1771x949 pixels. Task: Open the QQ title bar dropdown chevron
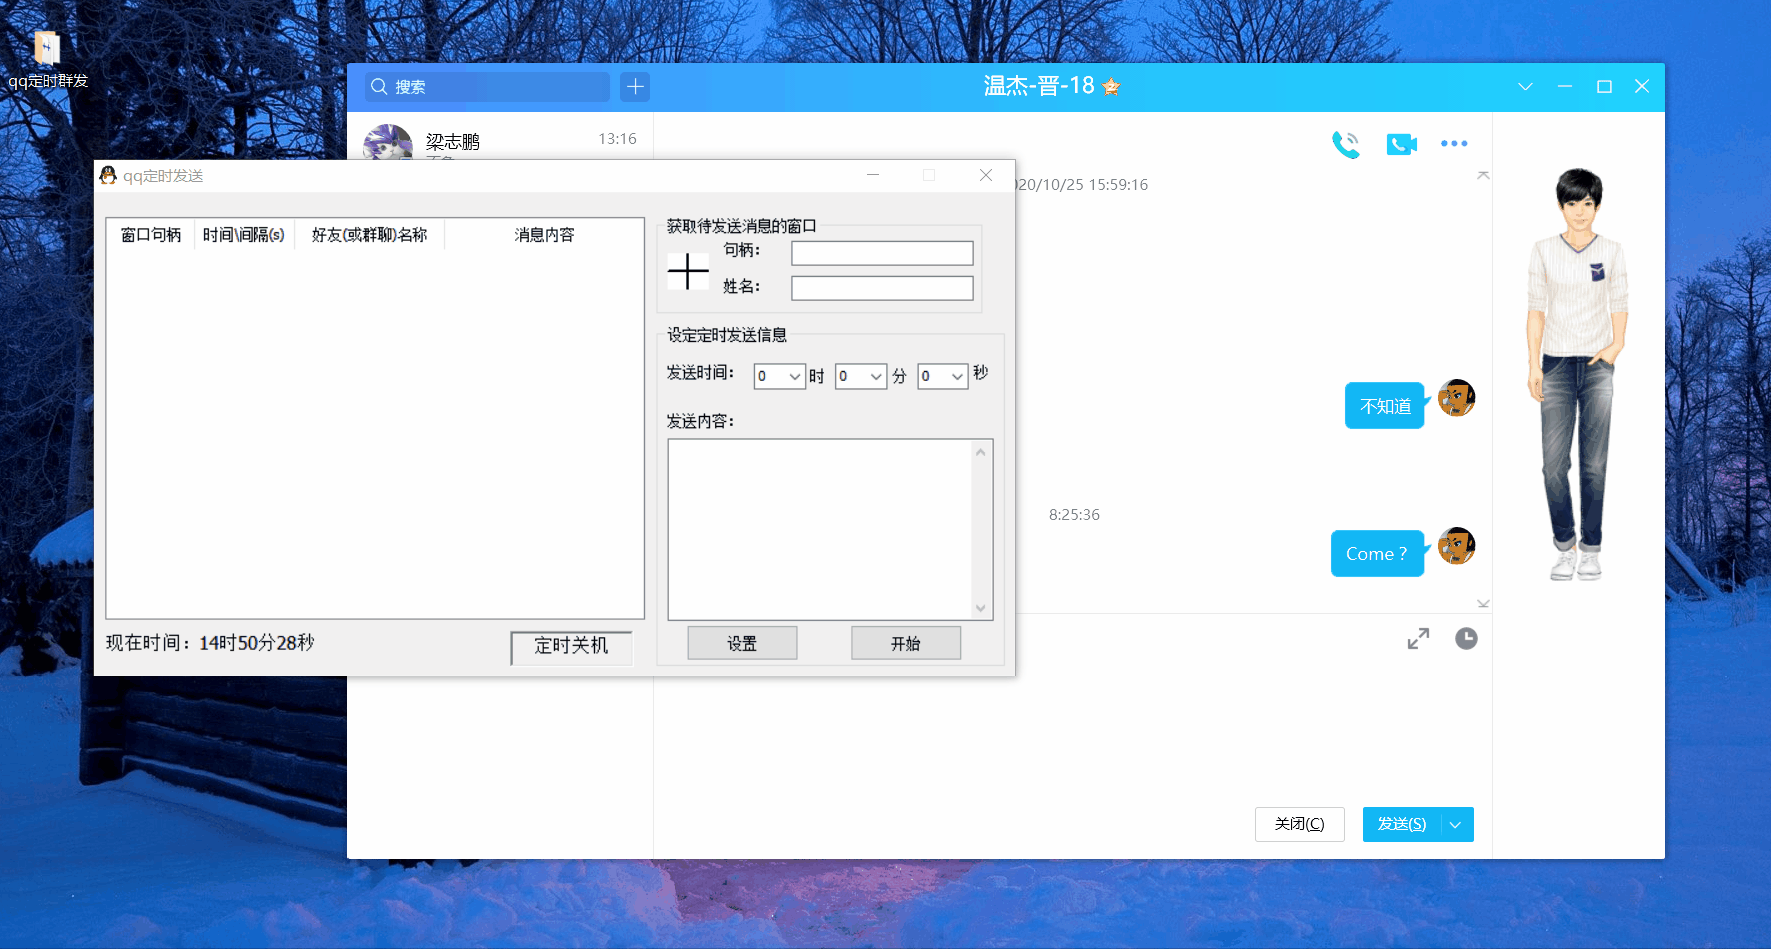pos(1525,87)
